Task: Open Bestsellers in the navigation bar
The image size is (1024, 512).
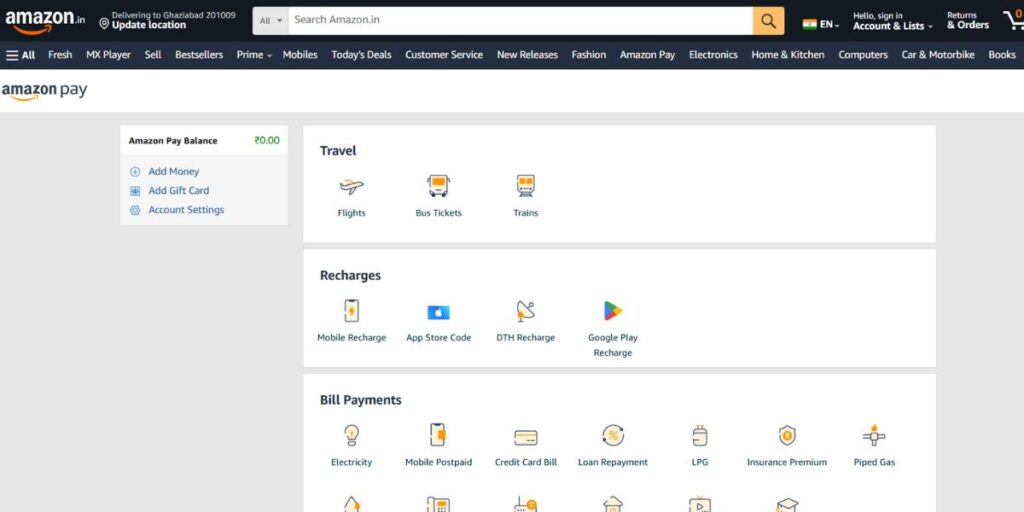Action: coord(199,55)
